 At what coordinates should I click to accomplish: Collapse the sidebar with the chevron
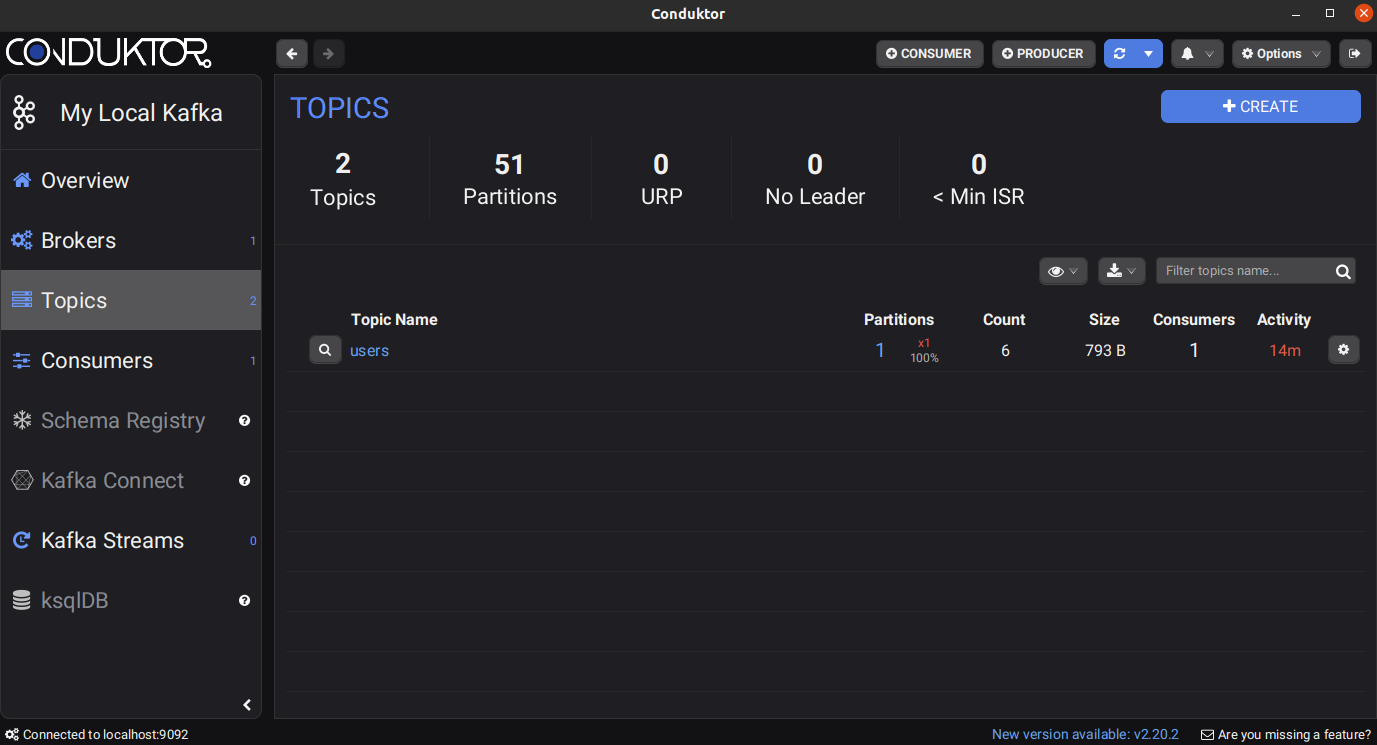coord(247,705)
